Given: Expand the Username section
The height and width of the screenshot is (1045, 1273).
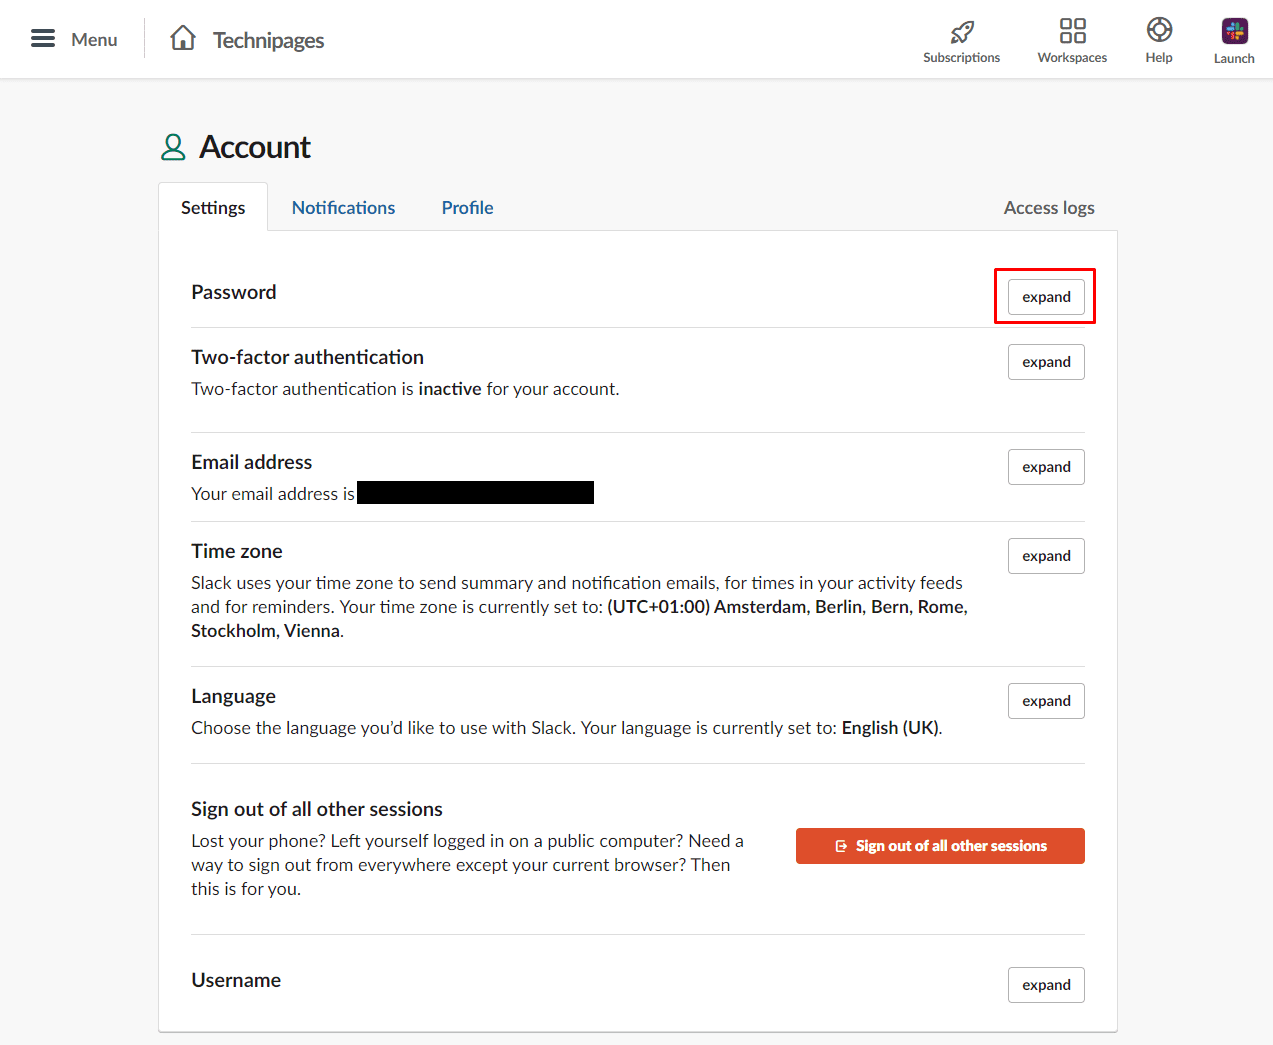Looking at the screenshot, I should 1046,985.
